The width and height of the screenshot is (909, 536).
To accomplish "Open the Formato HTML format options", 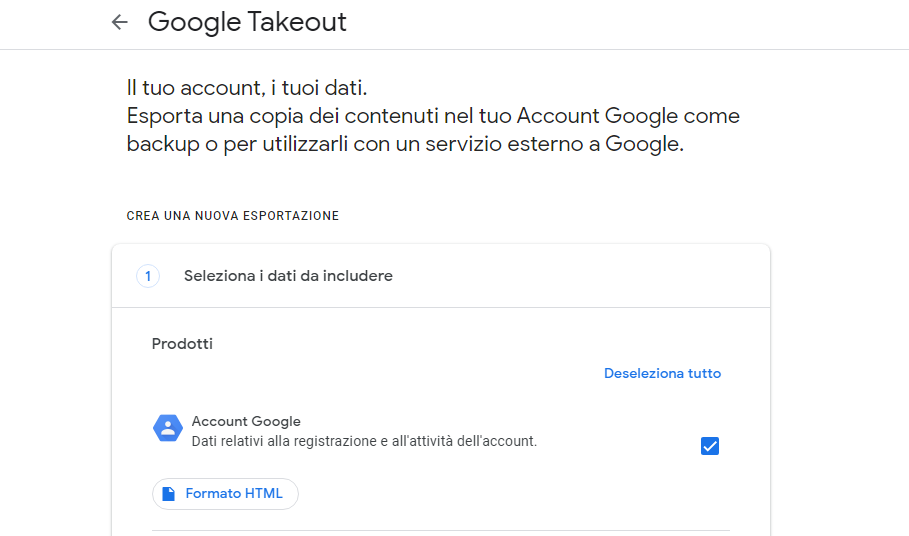I will tap(226, 494).
